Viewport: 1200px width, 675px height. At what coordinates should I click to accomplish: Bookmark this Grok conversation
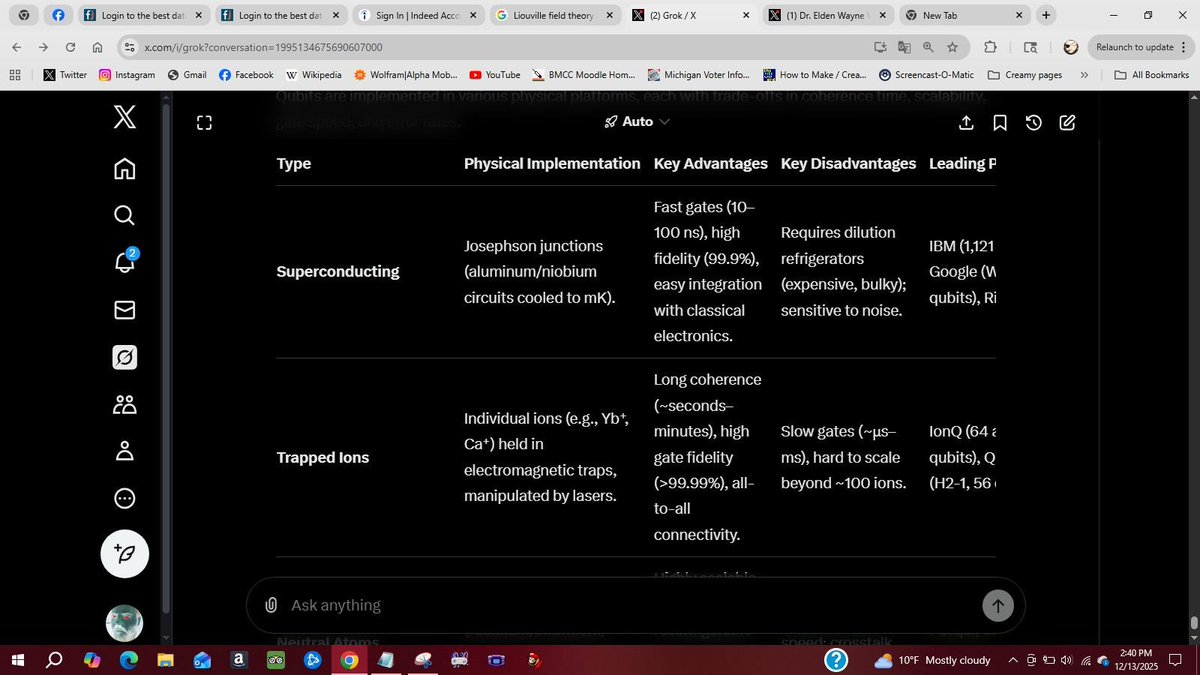pyautogui.click(x=1000, y=122)
